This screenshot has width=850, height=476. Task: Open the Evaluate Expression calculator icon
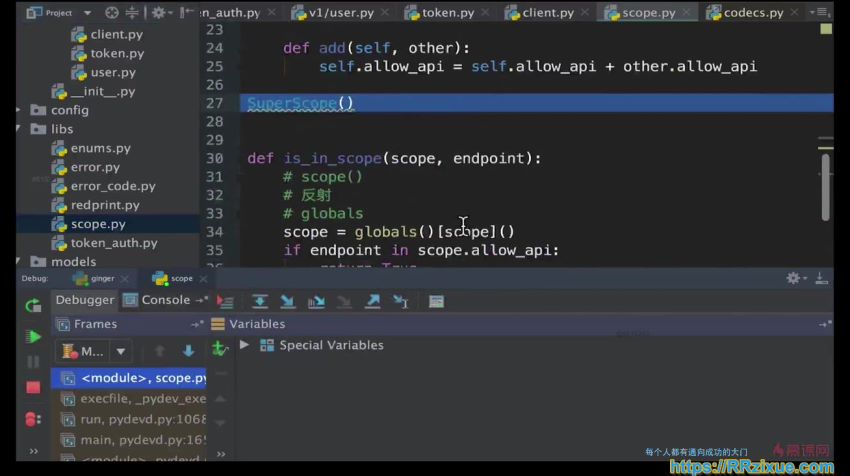[x=436, y=301]
